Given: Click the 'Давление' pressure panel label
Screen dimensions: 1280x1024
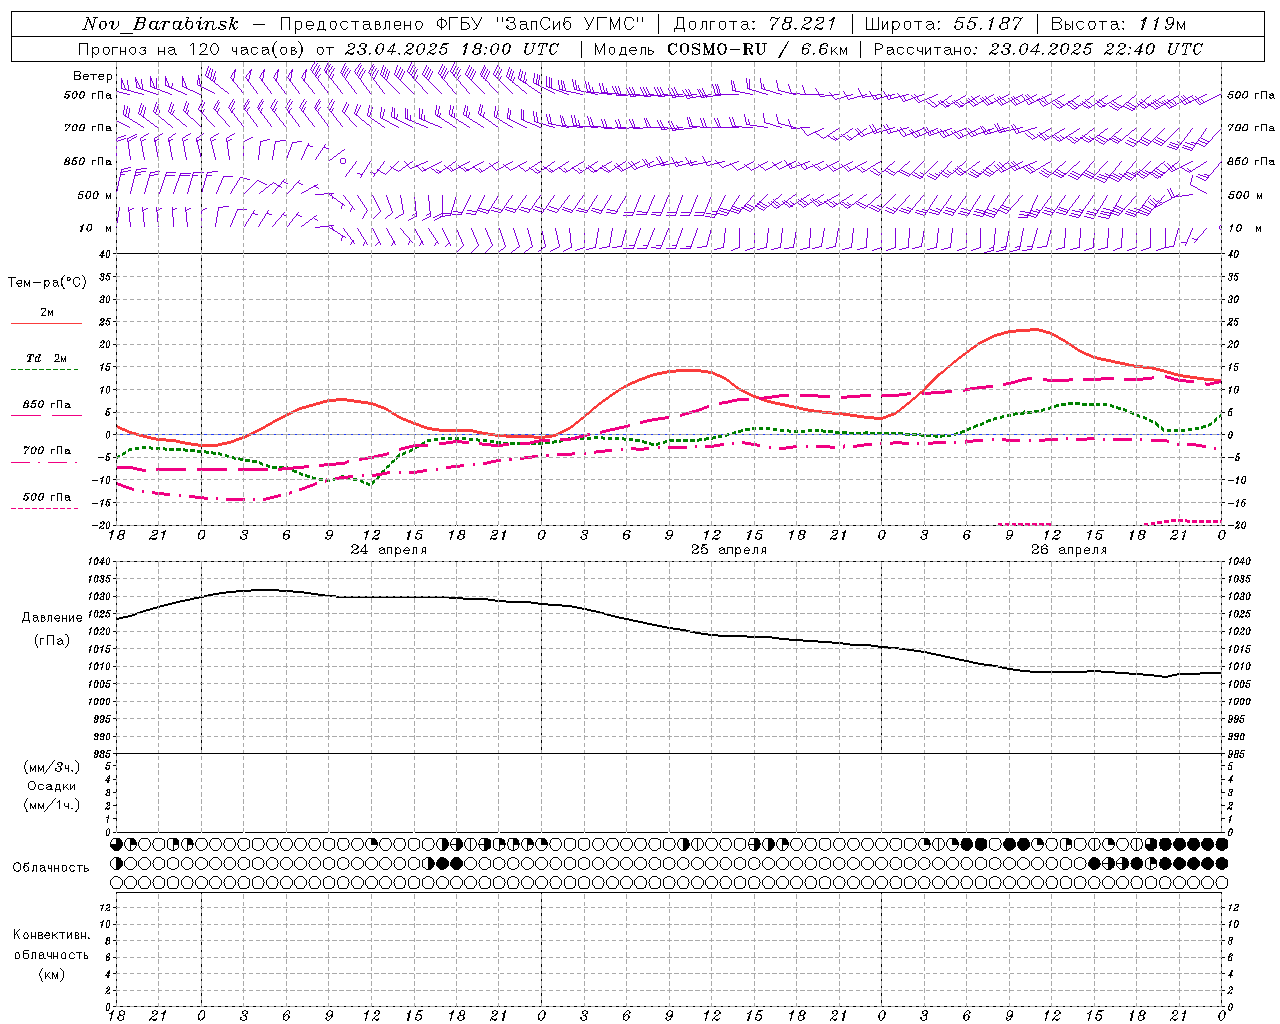Looking at the screenshot, I should [52, 617].
